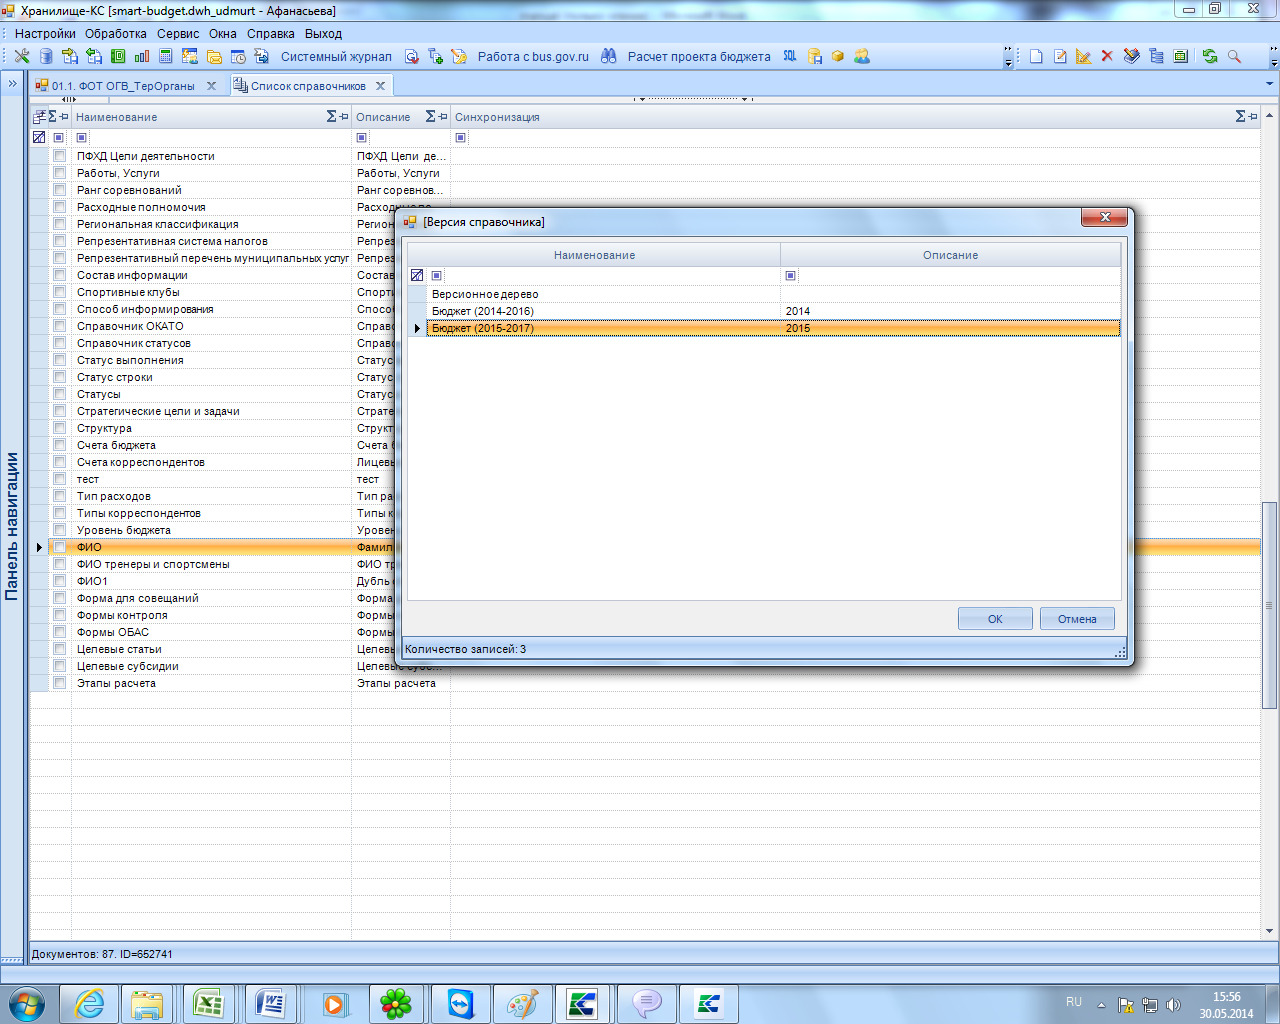The height and width of the screenshot is (1024, 1280).
Task: Click the red X delete icon
Action: tap(1107, 56)
